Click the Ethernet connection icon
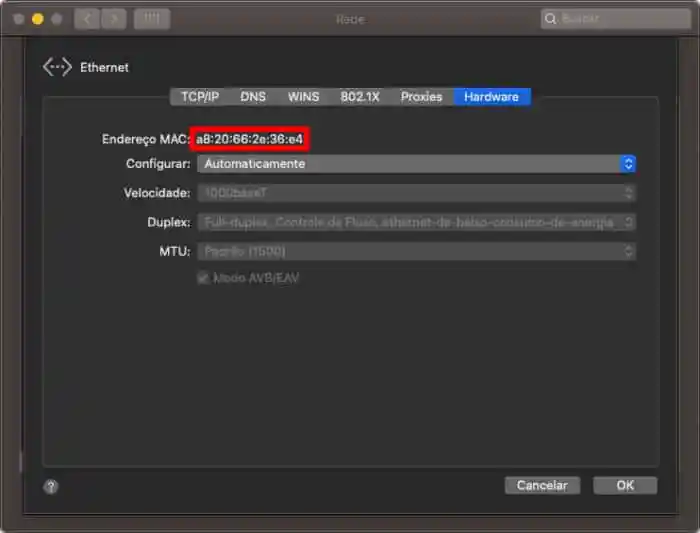 57,67
